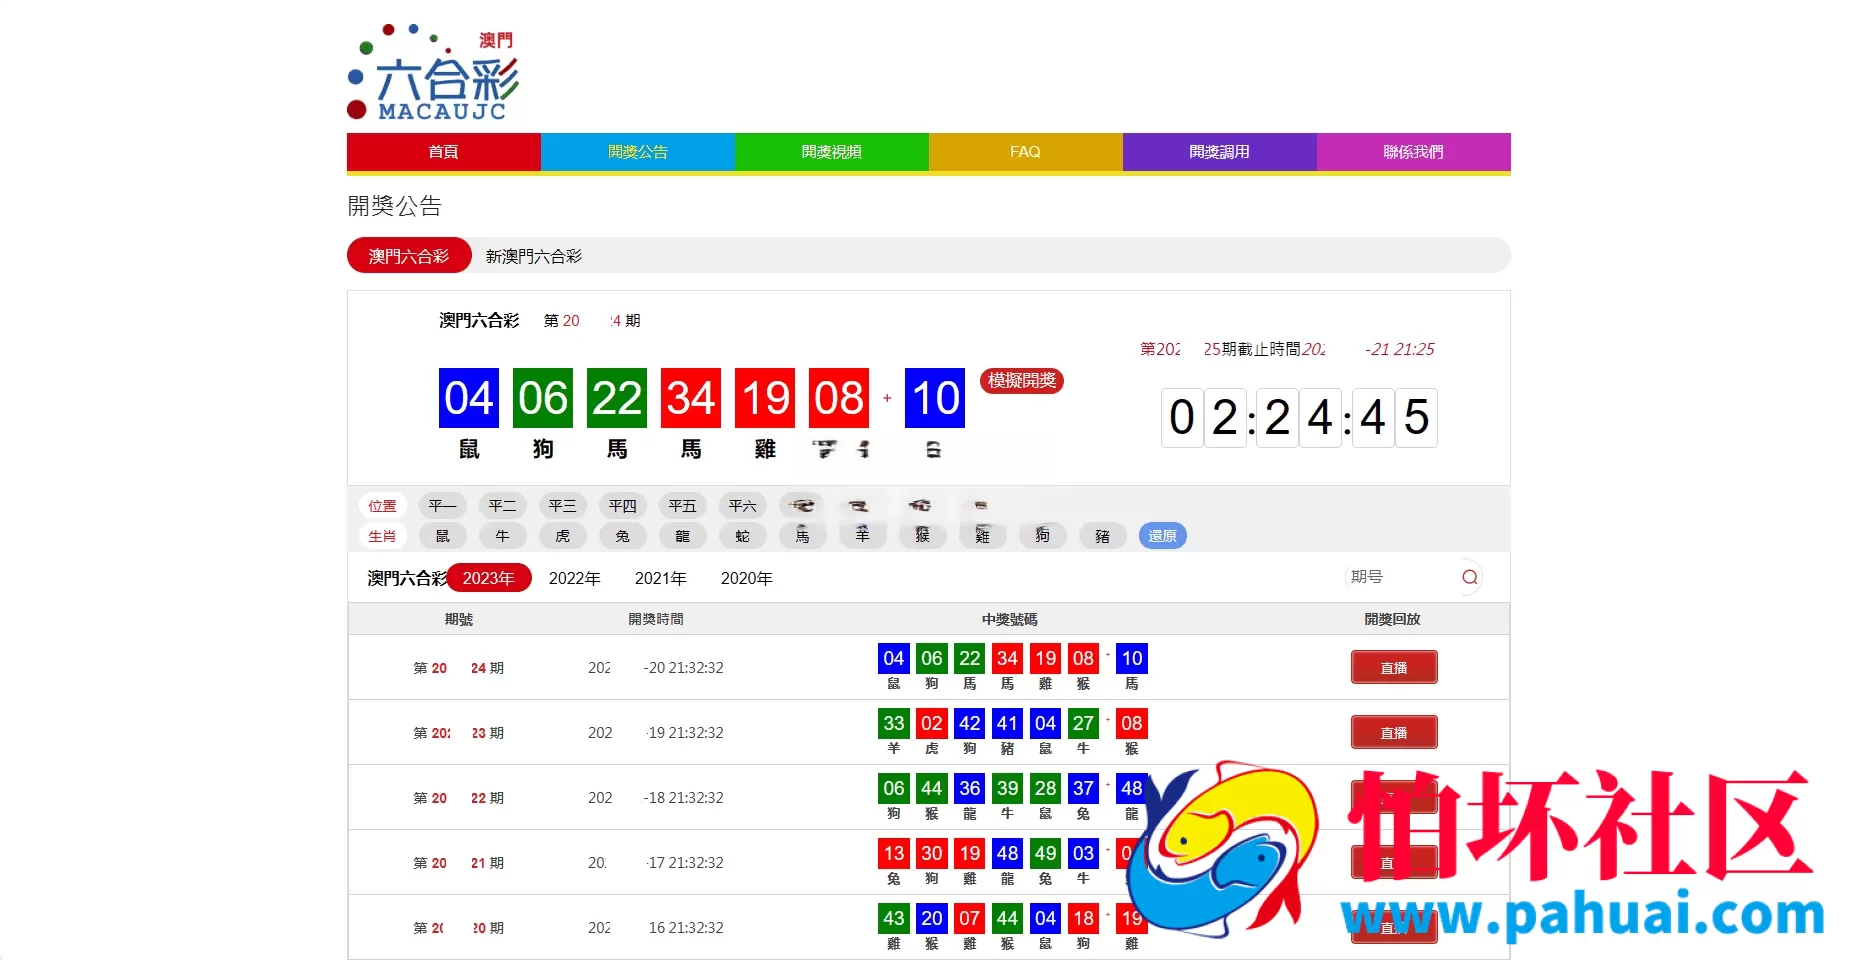Screen dimensions: 1851x960
Task: Click the search magnifier icon beside 期号
Action: [1469, 577]
